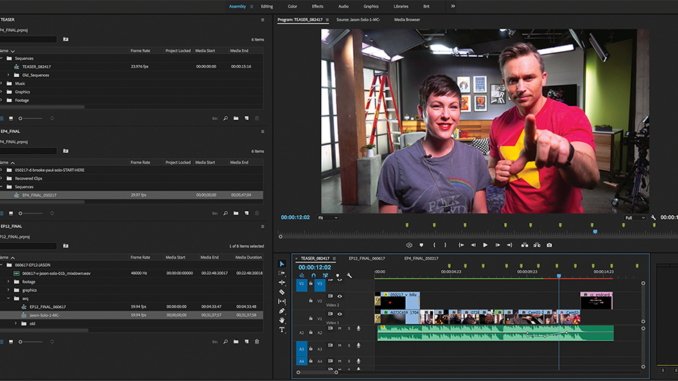The height and width of the screenshot is (381, 678).
Task: Click the Mark In bracket button
Action: tap(435, 245)
